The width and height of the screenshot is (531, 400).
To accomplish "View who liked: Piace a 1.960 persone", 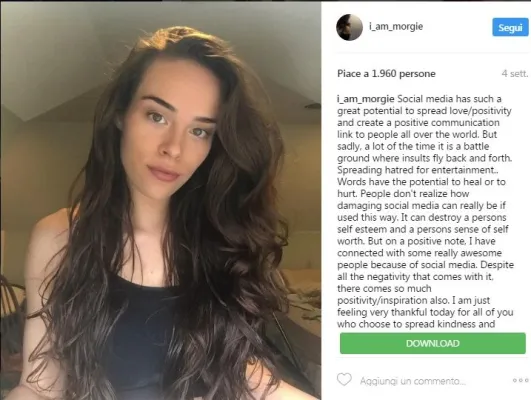I will click(x=386, y=73).
